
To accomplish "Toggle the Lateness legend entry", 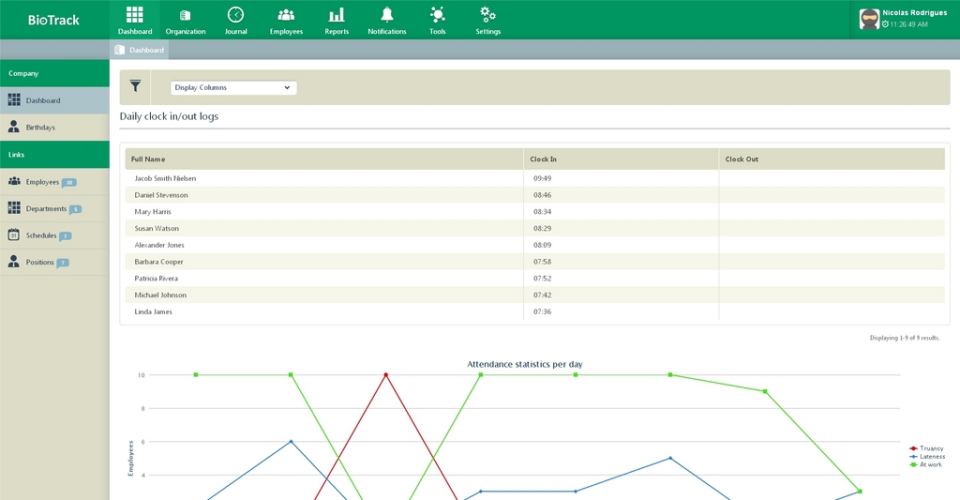I will [x=927, y=457].
